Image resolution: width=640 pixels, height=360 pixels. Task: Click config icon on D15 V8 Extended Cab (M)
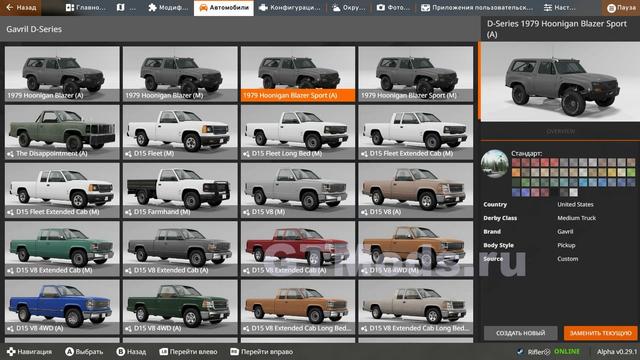[10, 271]
